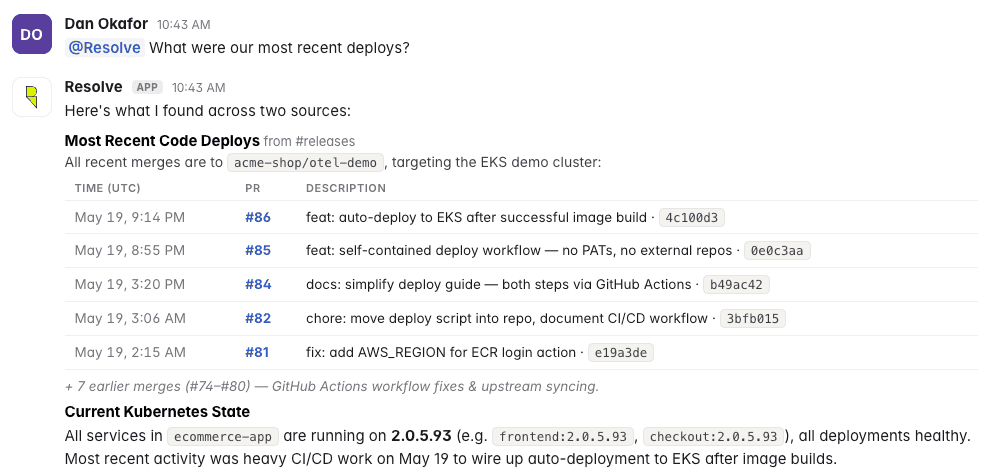Screen dimensions: 984x476
Task: Click the frontend:2.0.5.93 image tag
Action: (564, 436)
